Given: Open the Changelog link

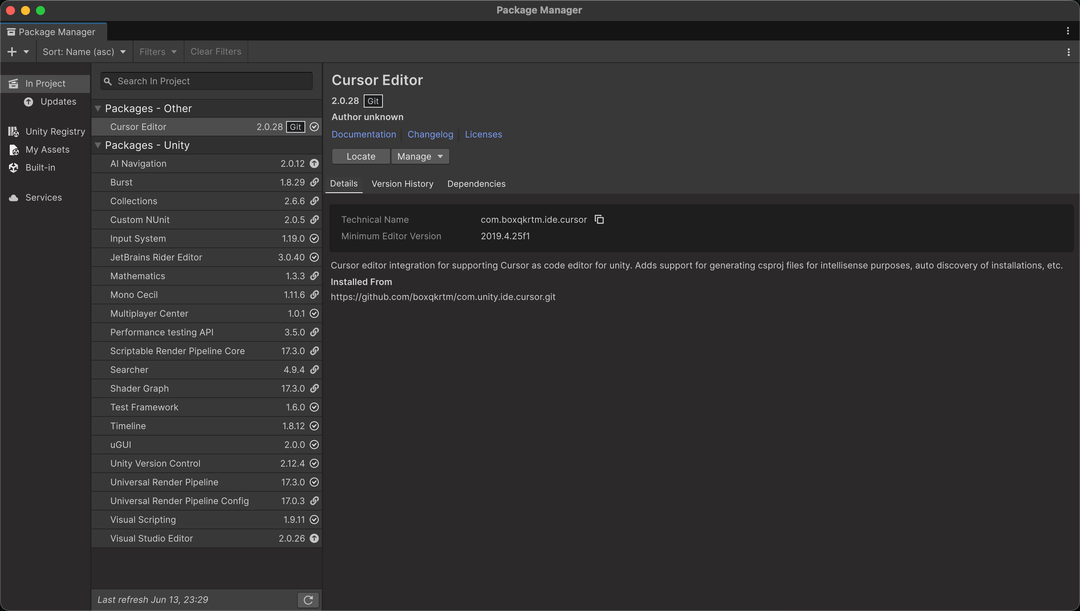Looking at the screenshot, I should click(x=430, y=134).
